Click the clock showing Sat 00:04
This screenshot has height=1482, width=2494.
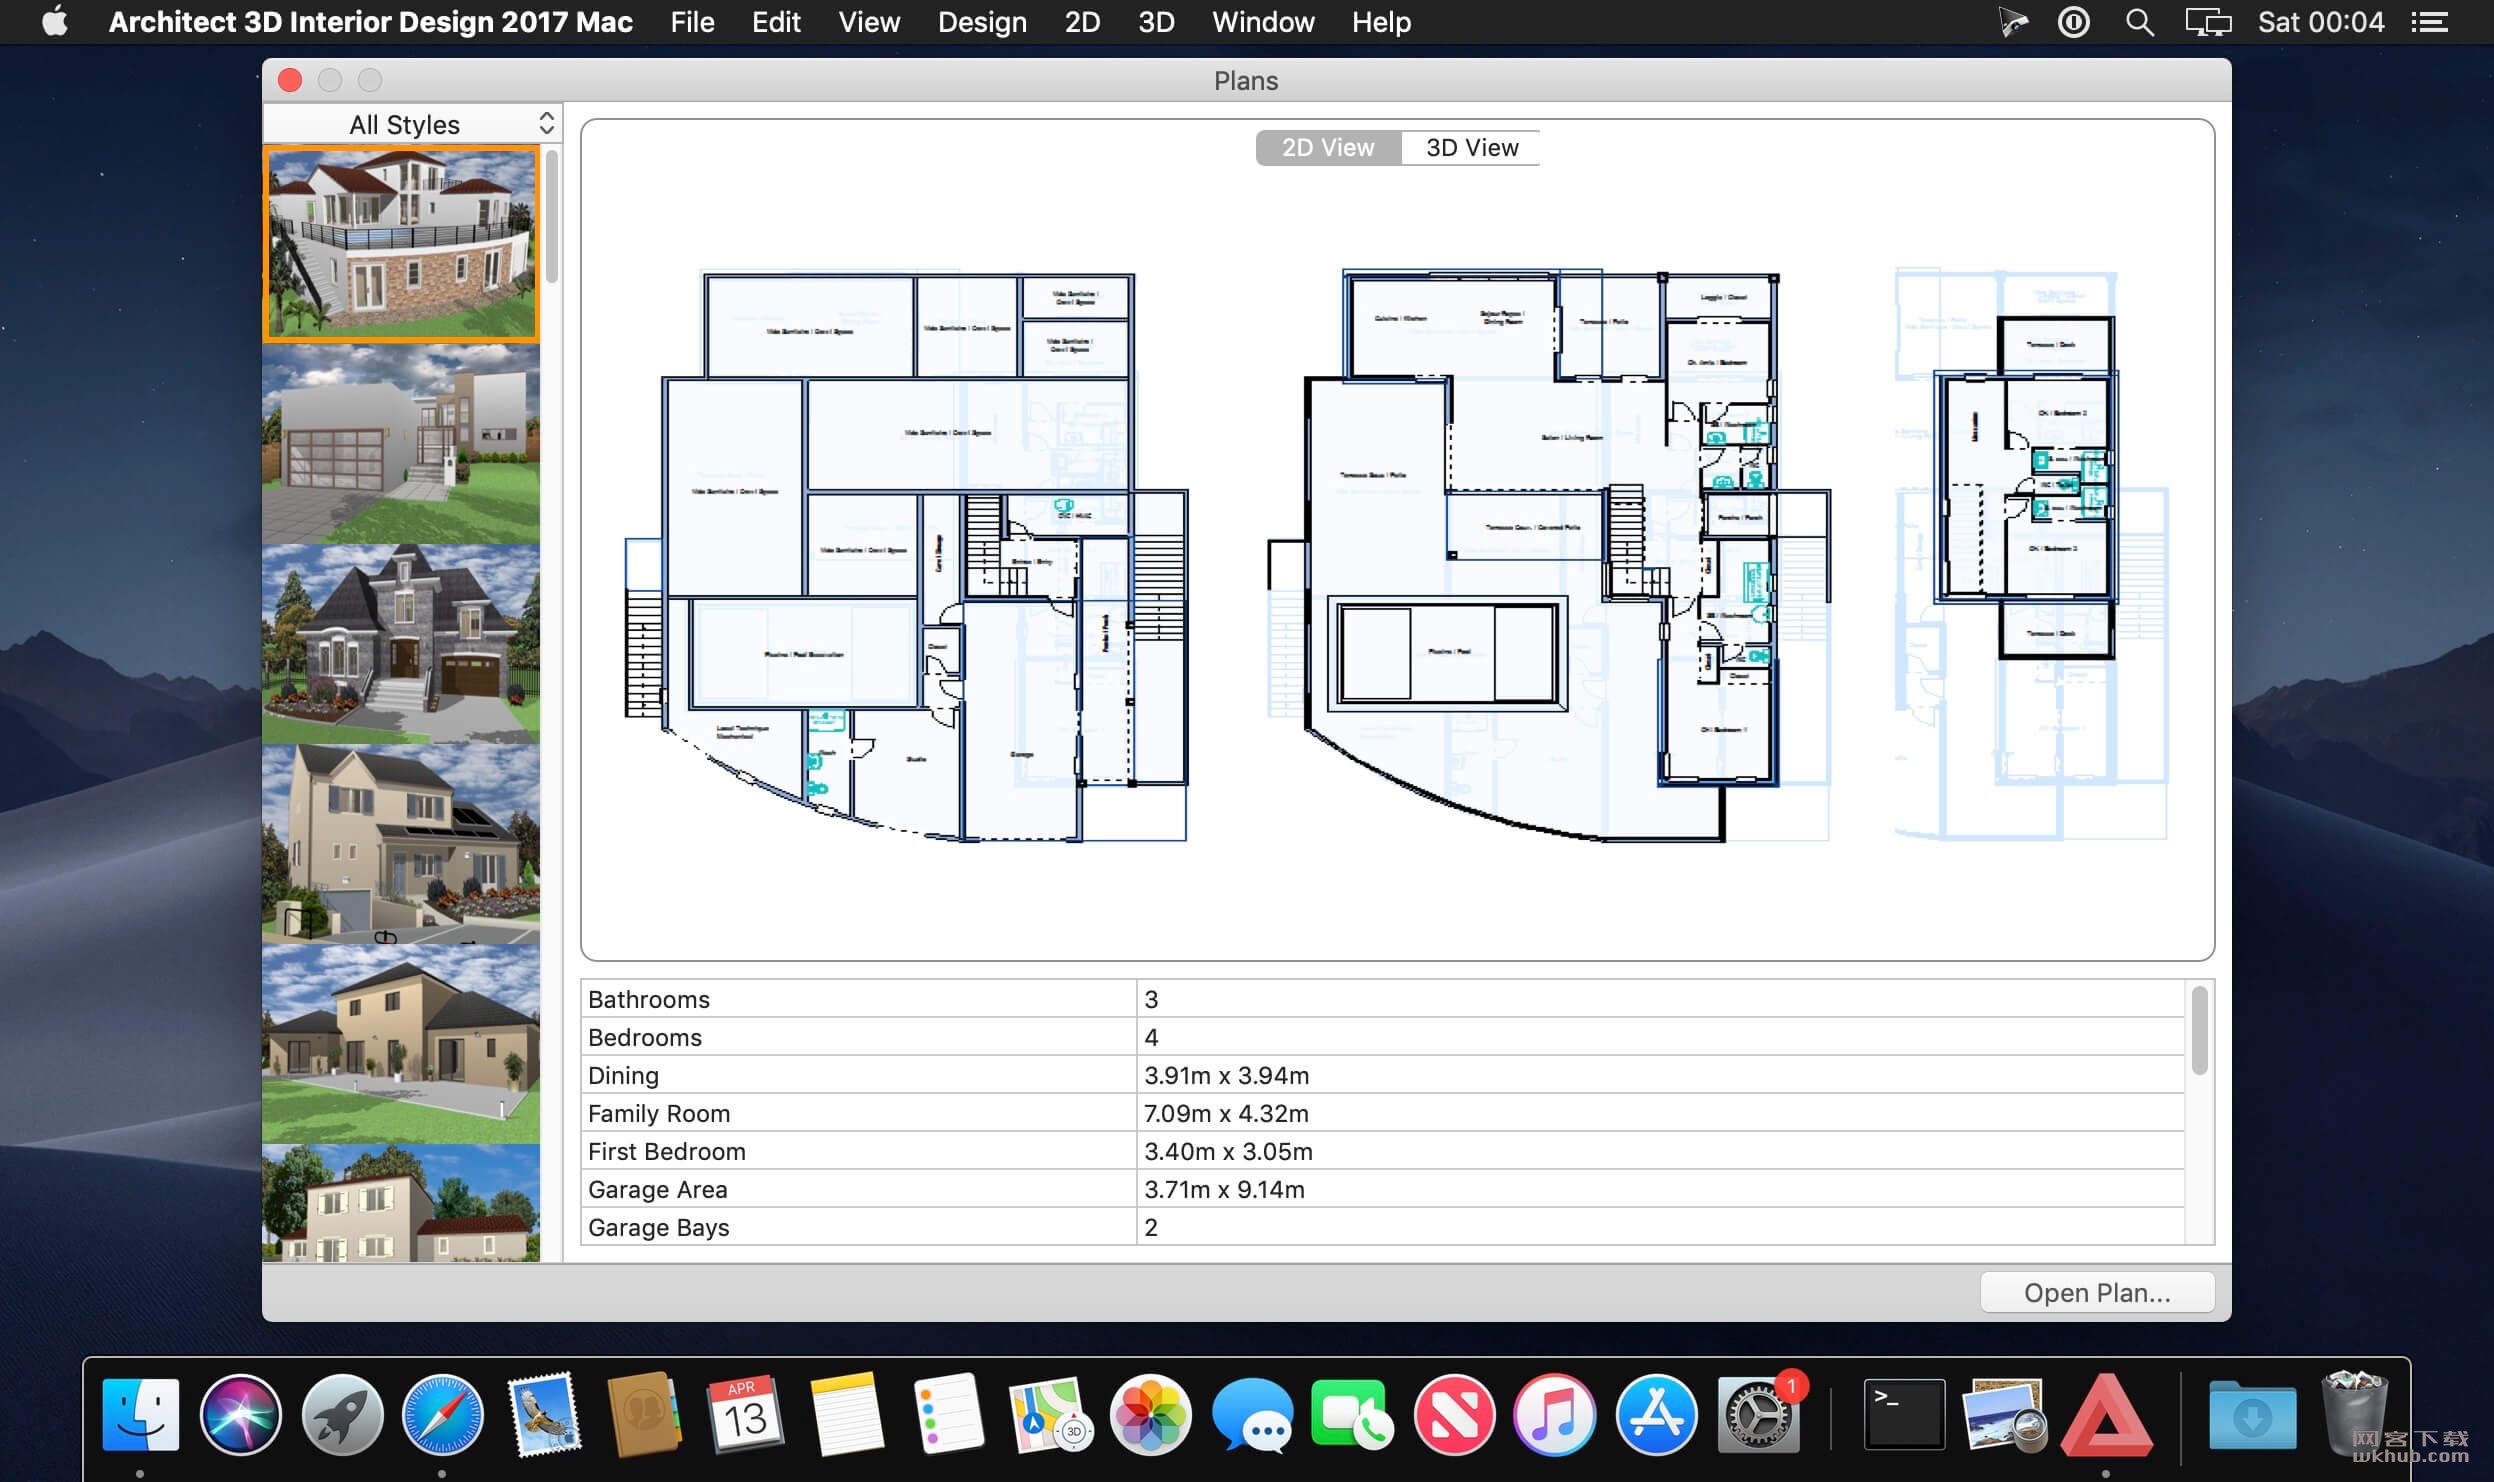[2320, 22]
